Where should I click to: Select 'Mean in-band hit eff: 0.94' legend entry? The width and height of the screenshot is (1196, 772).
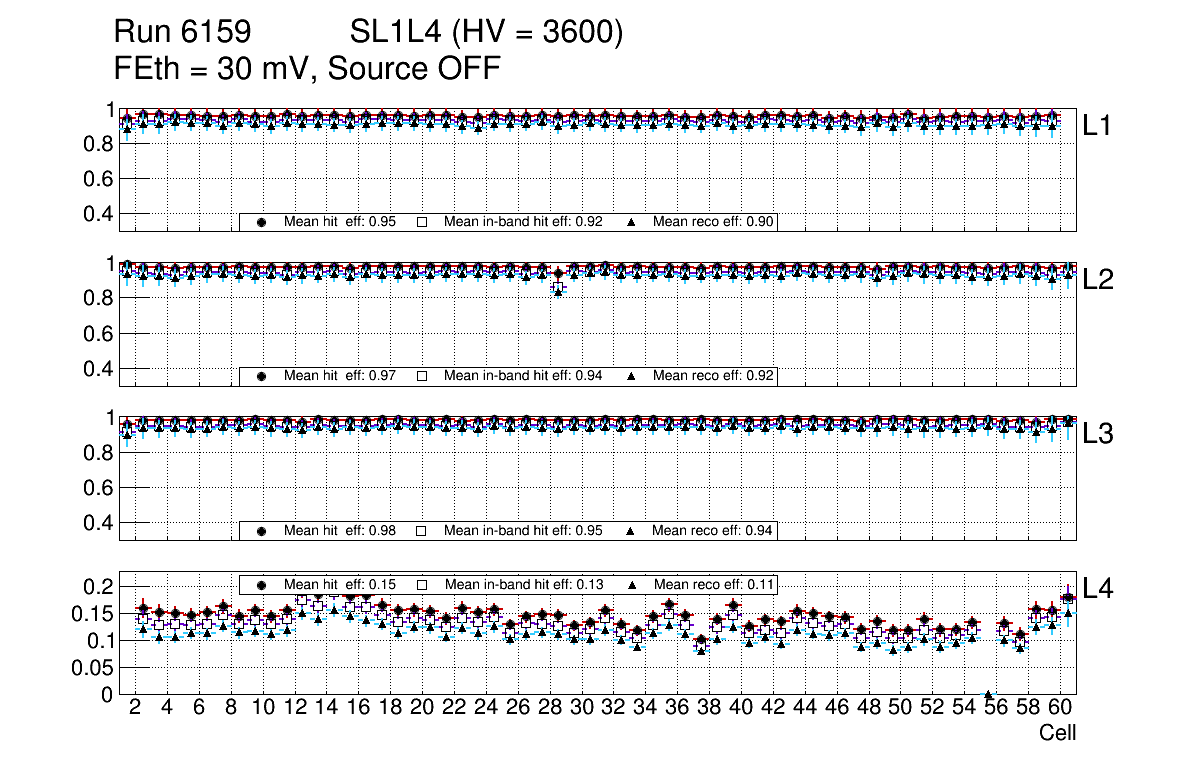(x=522, y=377)
